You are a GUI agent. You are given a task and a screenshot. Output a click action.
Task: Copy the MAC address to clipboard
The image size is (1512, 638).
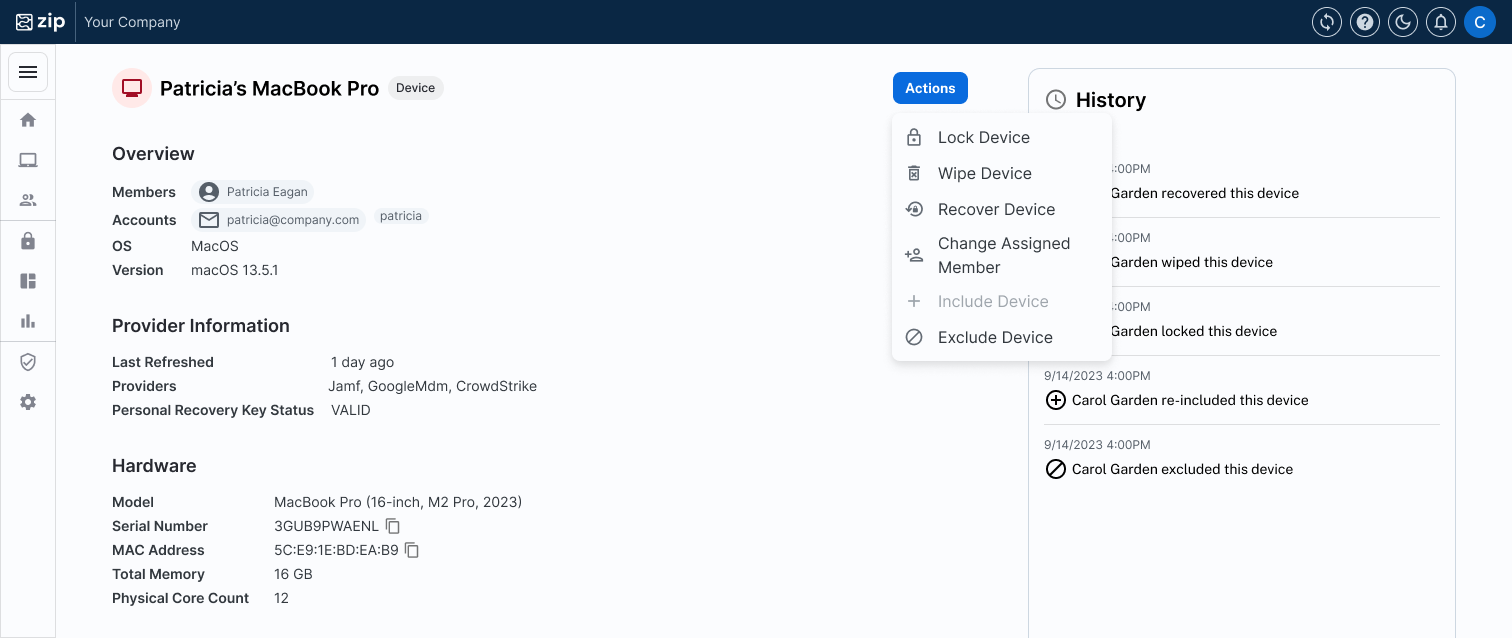point(412,550)
